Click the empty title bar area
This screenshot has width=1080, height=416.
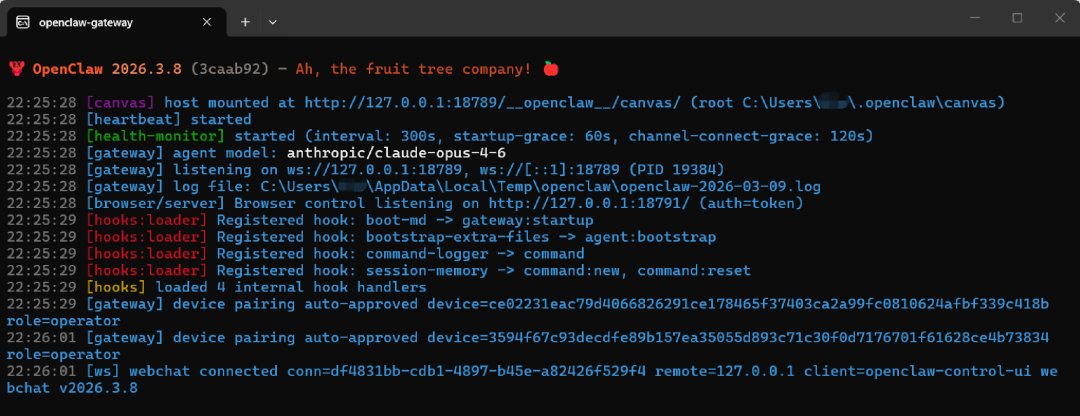(600, 20)
